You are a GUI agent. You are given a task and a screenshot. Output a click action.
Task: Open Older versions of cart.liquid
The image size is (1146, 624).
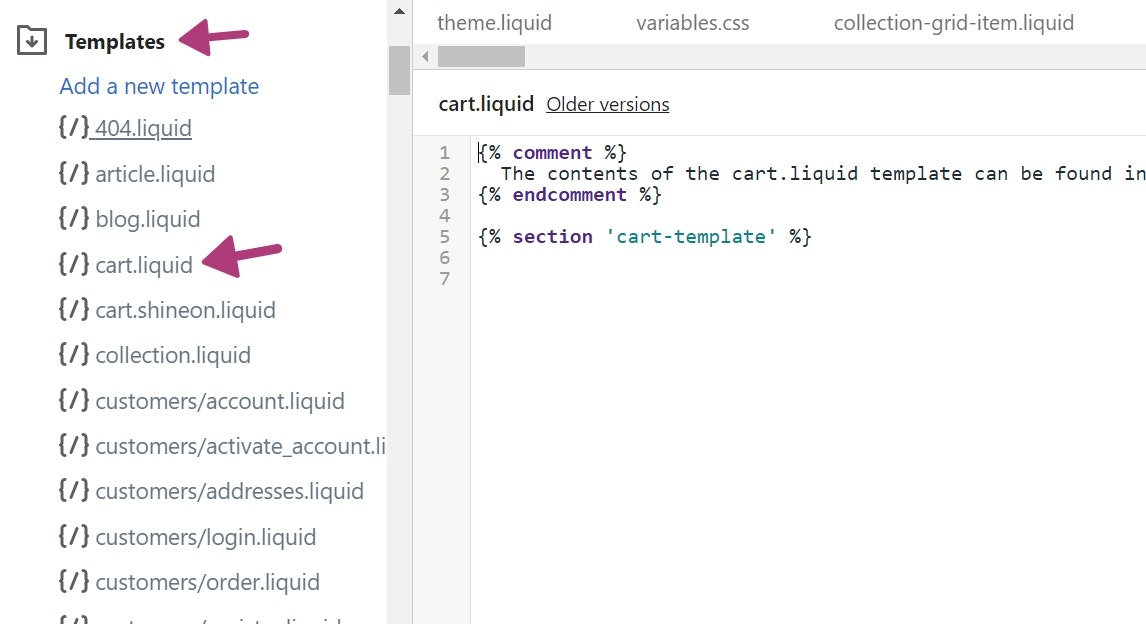608,104
